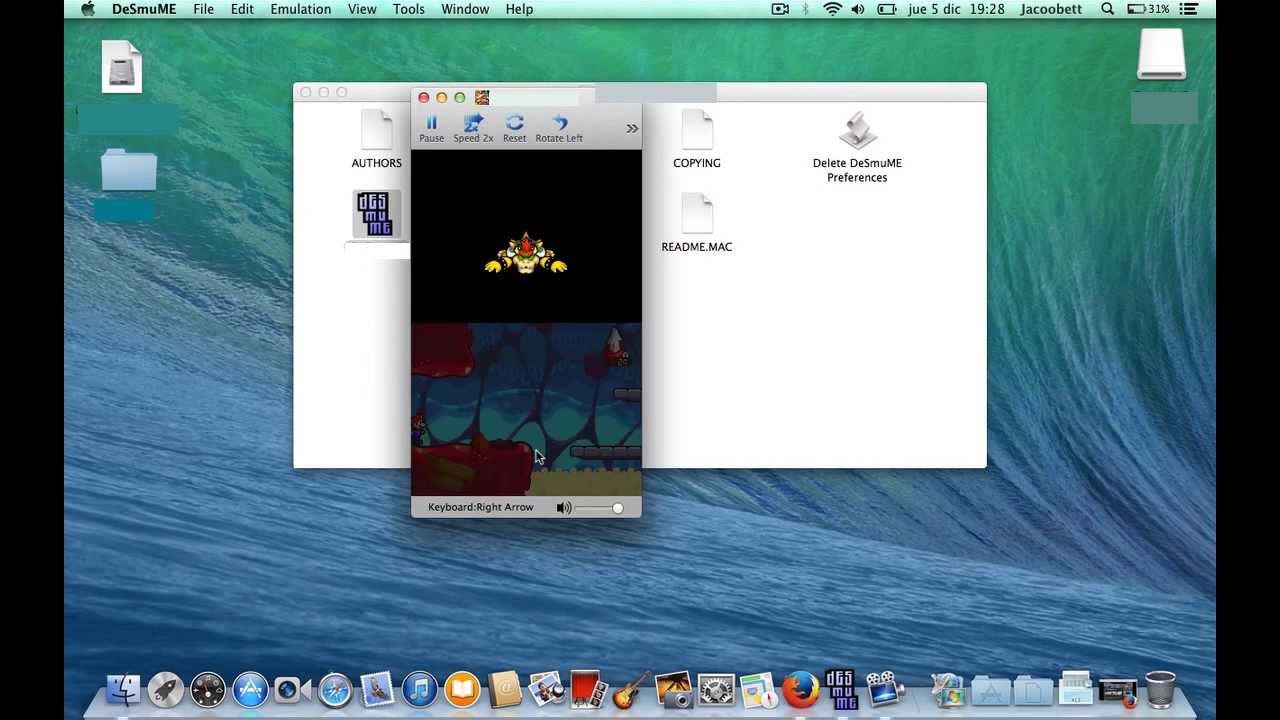
Task: Open System Preferences gear in Dock
Action: point(716,690)
